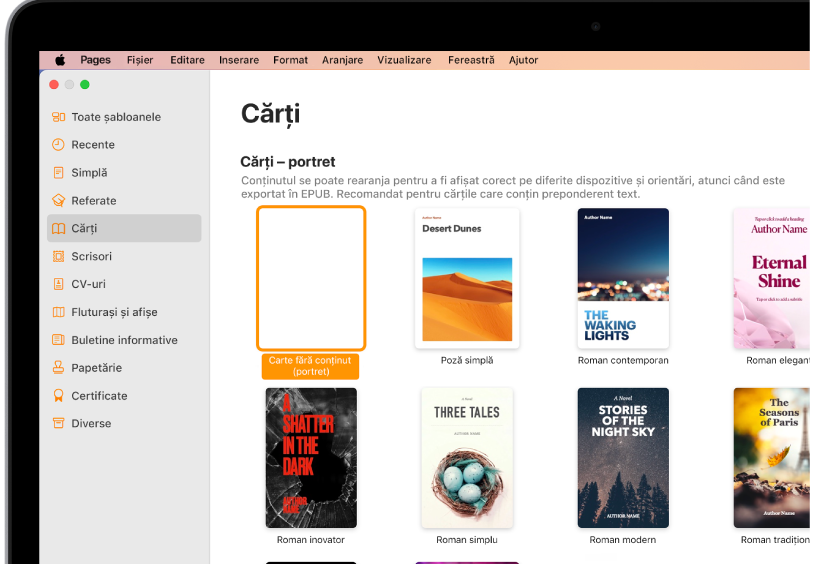Open the Aranjare menu
This screenshot has height=564, width=814.
(342, 60)
